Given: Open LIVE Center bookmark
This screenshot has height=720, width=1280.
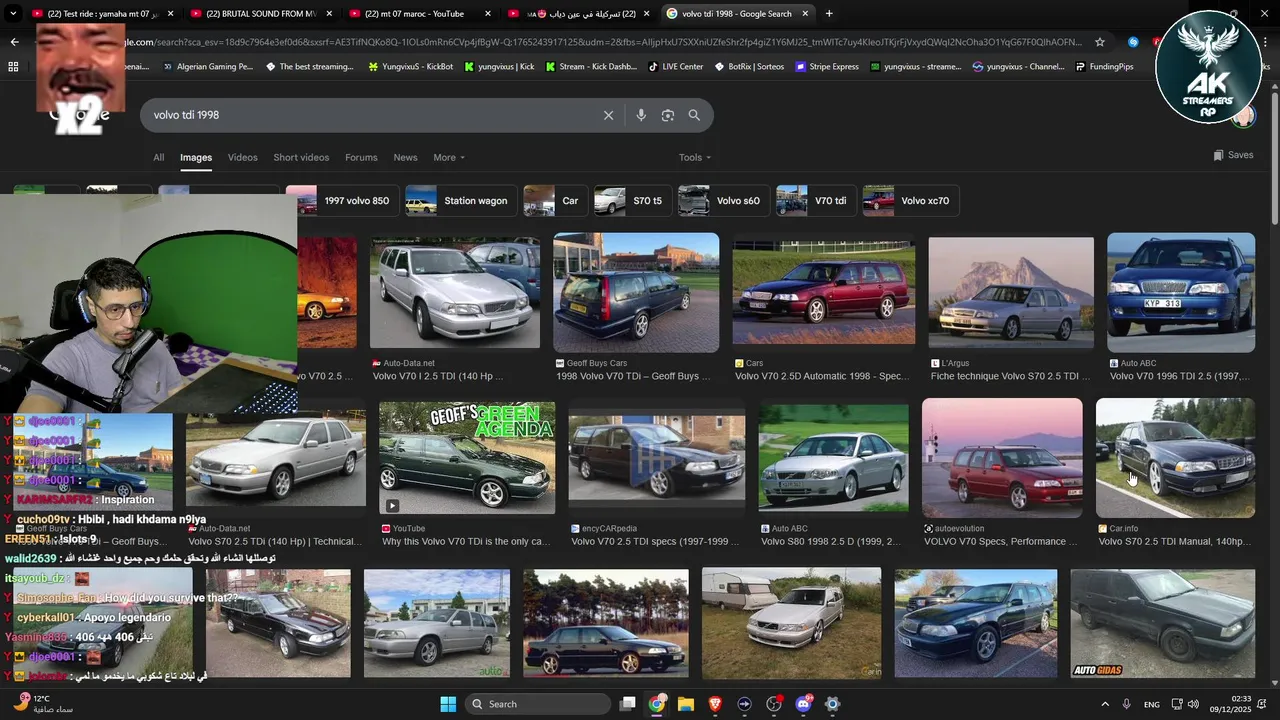Looking at the screenshot, I should pos(675,67).
